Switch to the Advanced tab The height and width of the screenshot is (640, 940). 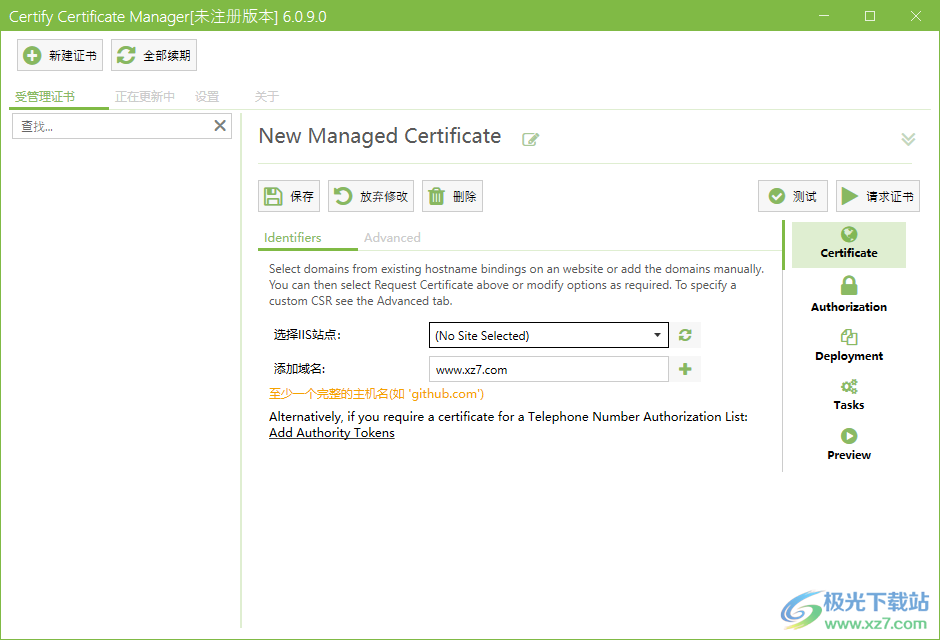tap(392, 237)
